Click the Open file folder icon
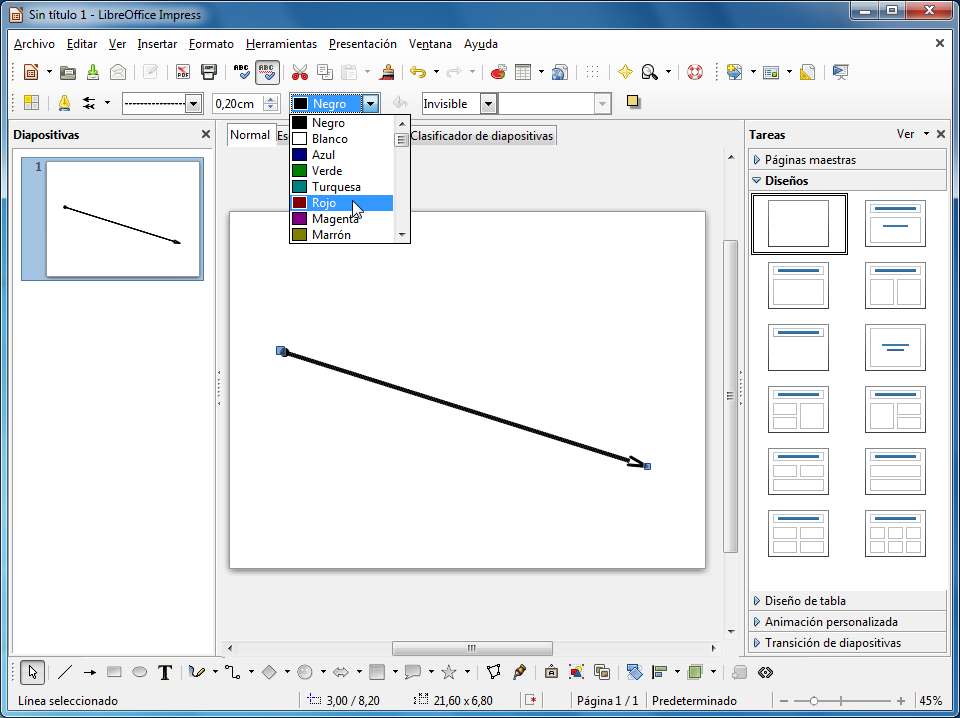The width and height of the screenshot is (960, 718). [68, 72]
